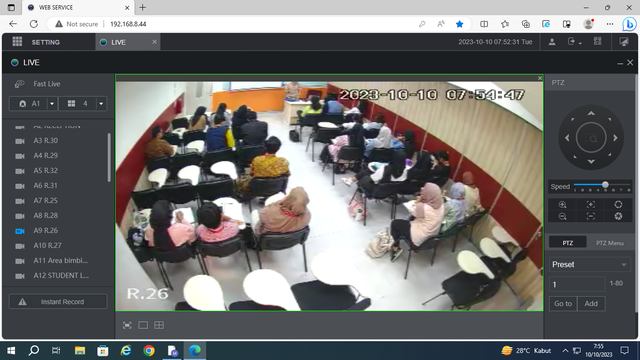Pan PTZ camera right
The height and width of the screenshot is (360, 640).
click(615, 138)
